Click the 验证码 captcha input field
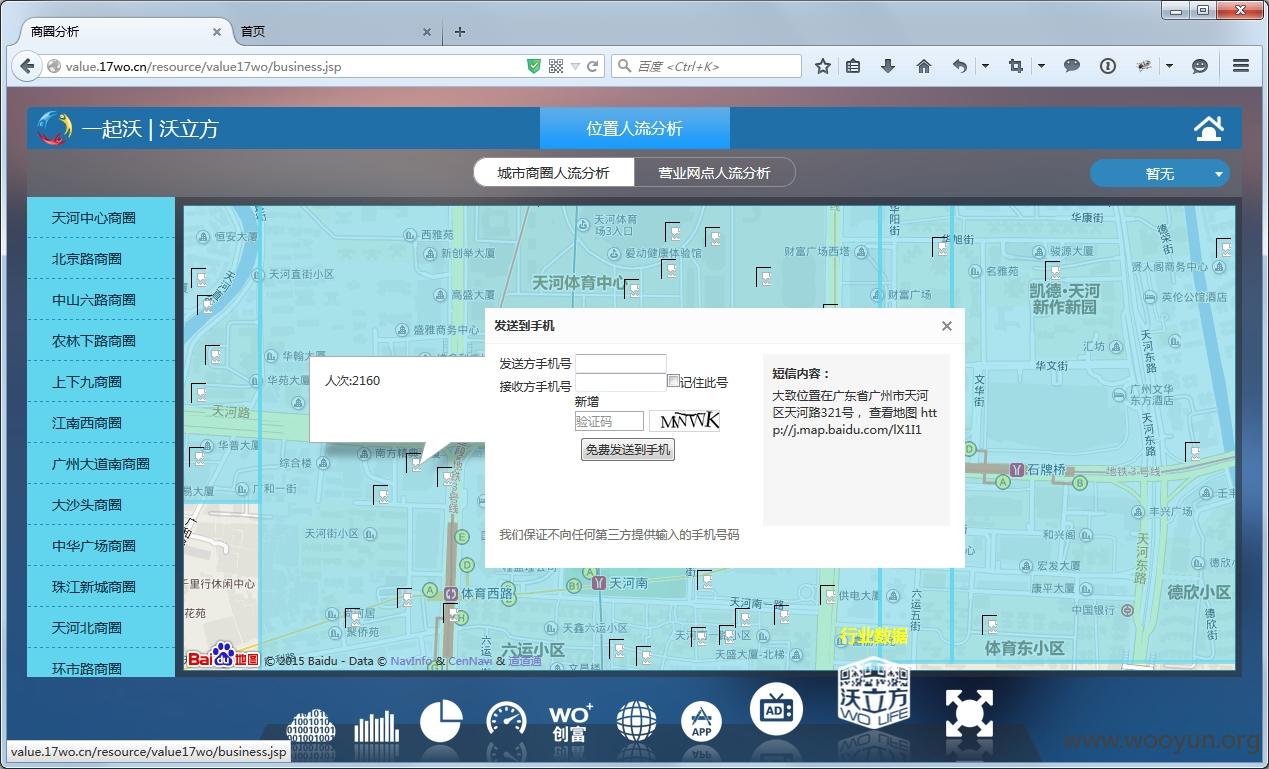The width and height of the screenshot is (1269, 769). 609,421
